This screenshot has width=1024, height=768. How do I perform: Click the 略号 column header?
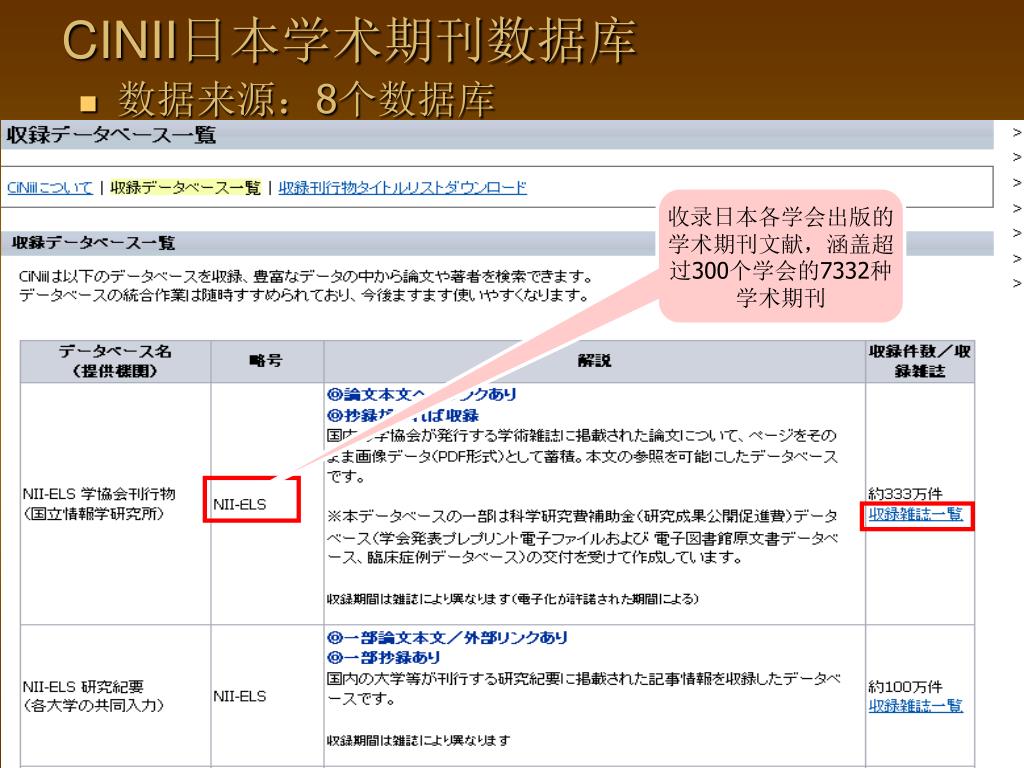266,361
